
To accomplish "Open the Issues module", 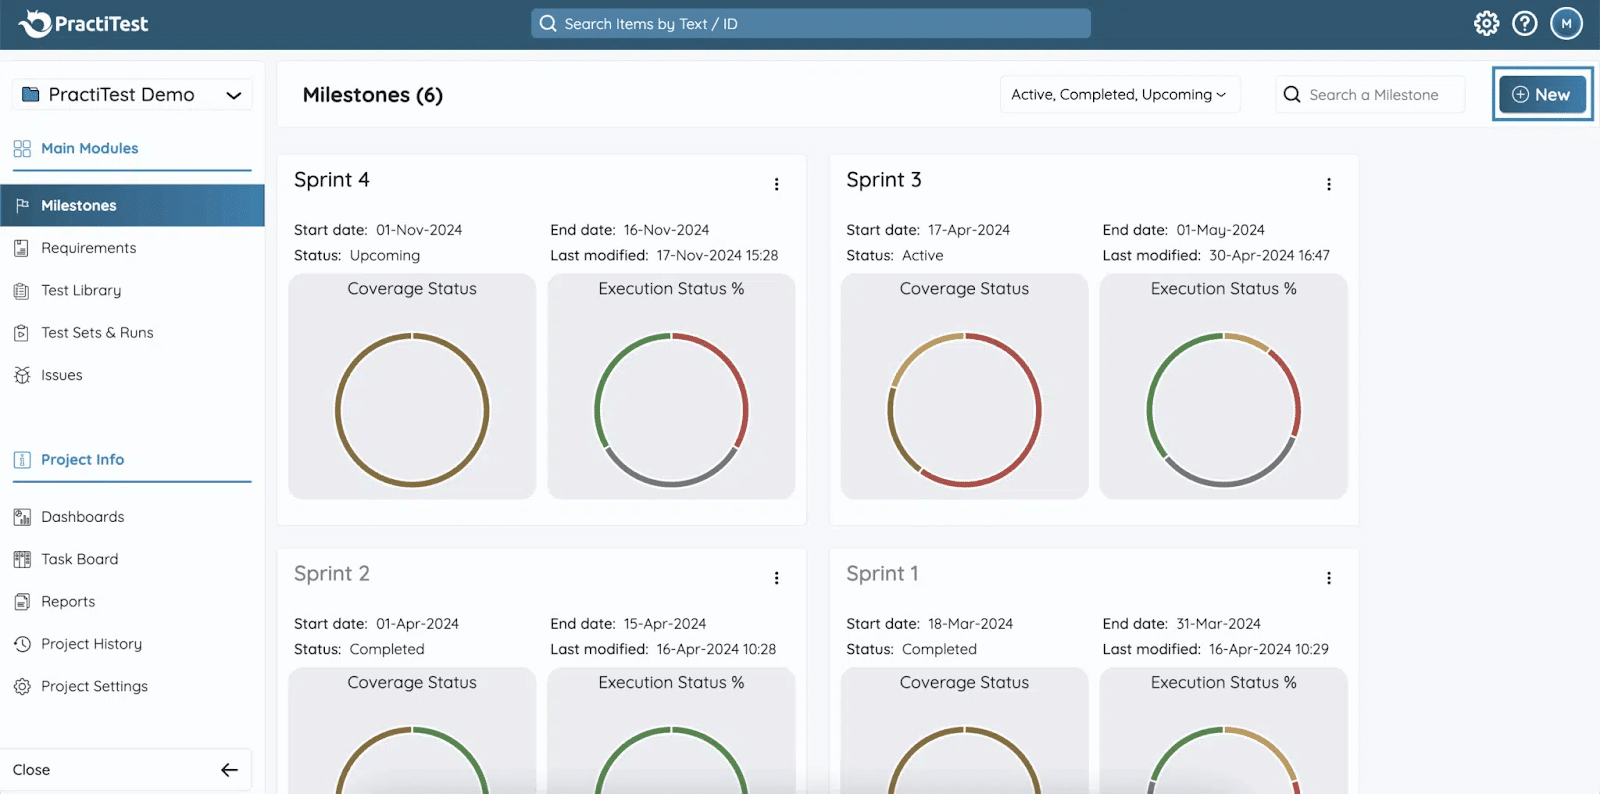I will 61,376.
